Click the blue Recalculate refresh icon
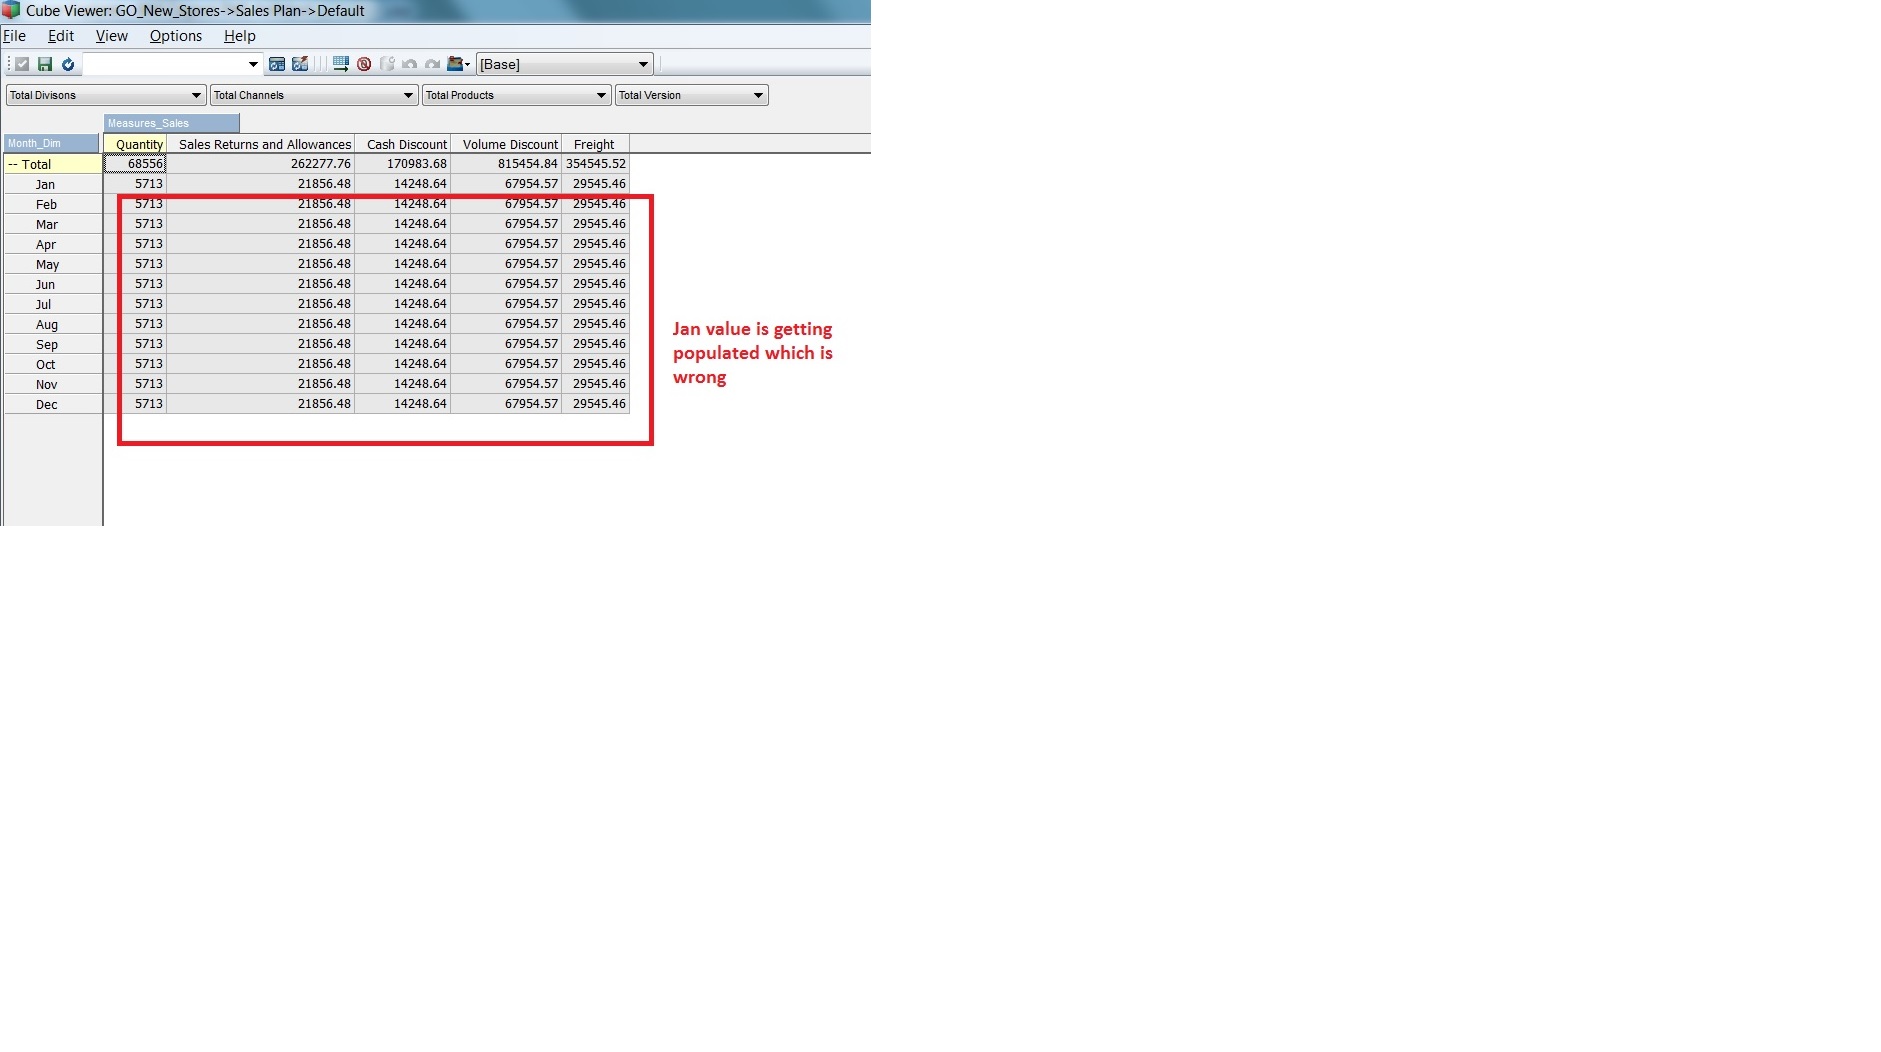 68,64
